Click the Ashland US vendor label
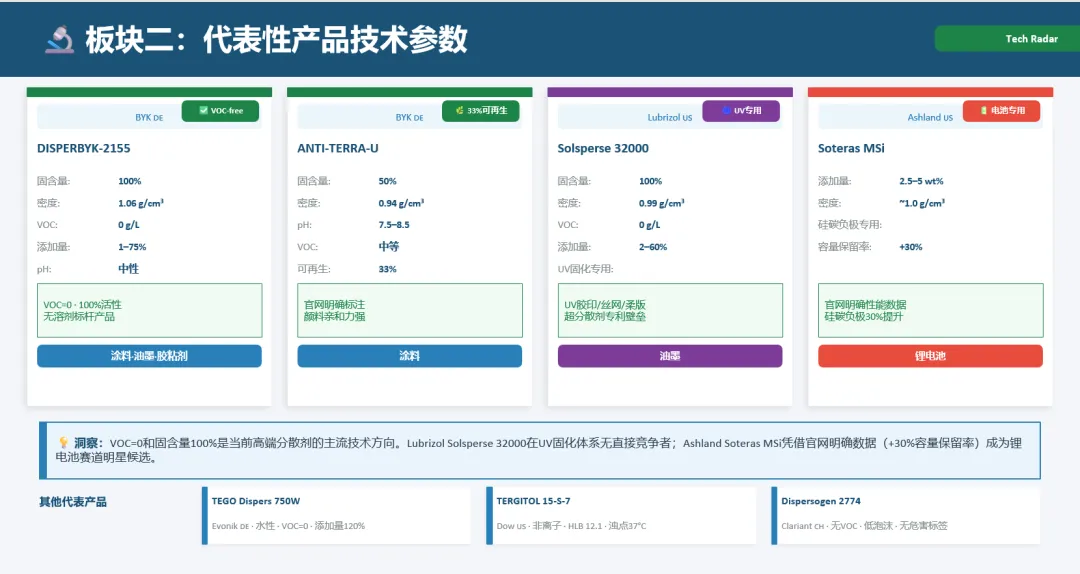 (930, 118)
